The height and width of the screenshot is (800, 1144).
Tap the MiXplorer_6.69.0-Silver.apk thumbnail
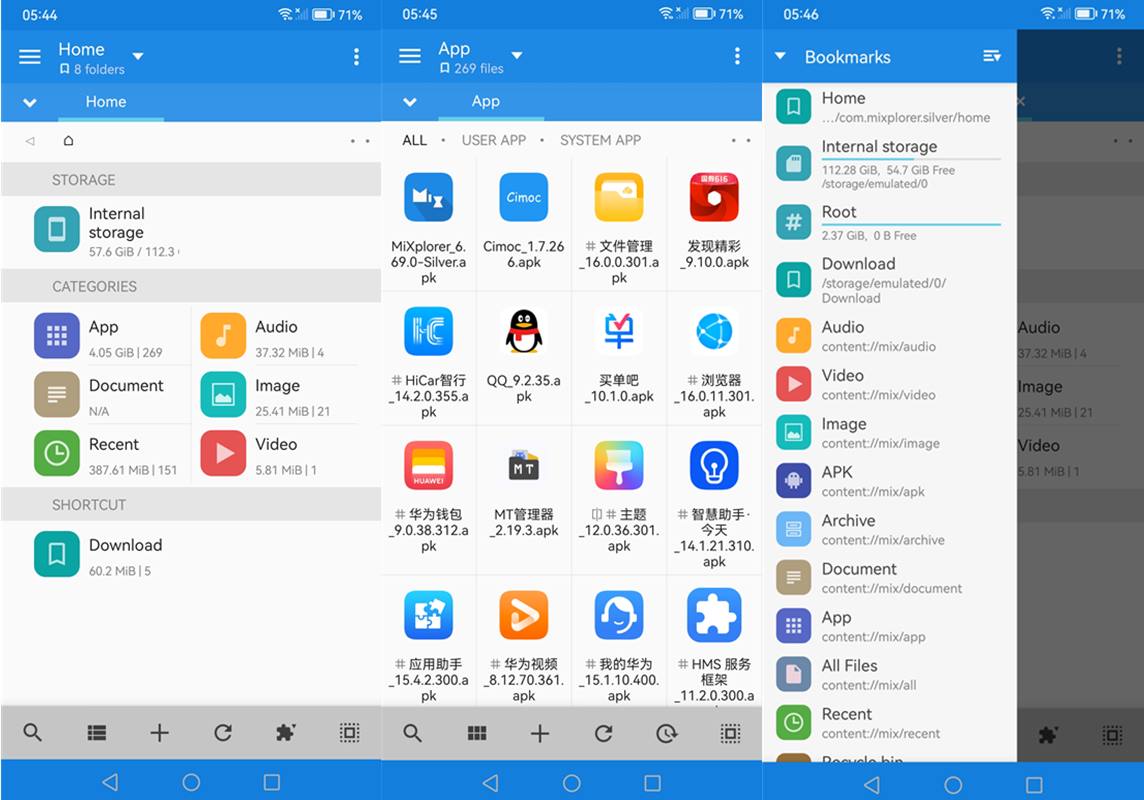pyautogui.click(x=428, y=197)
